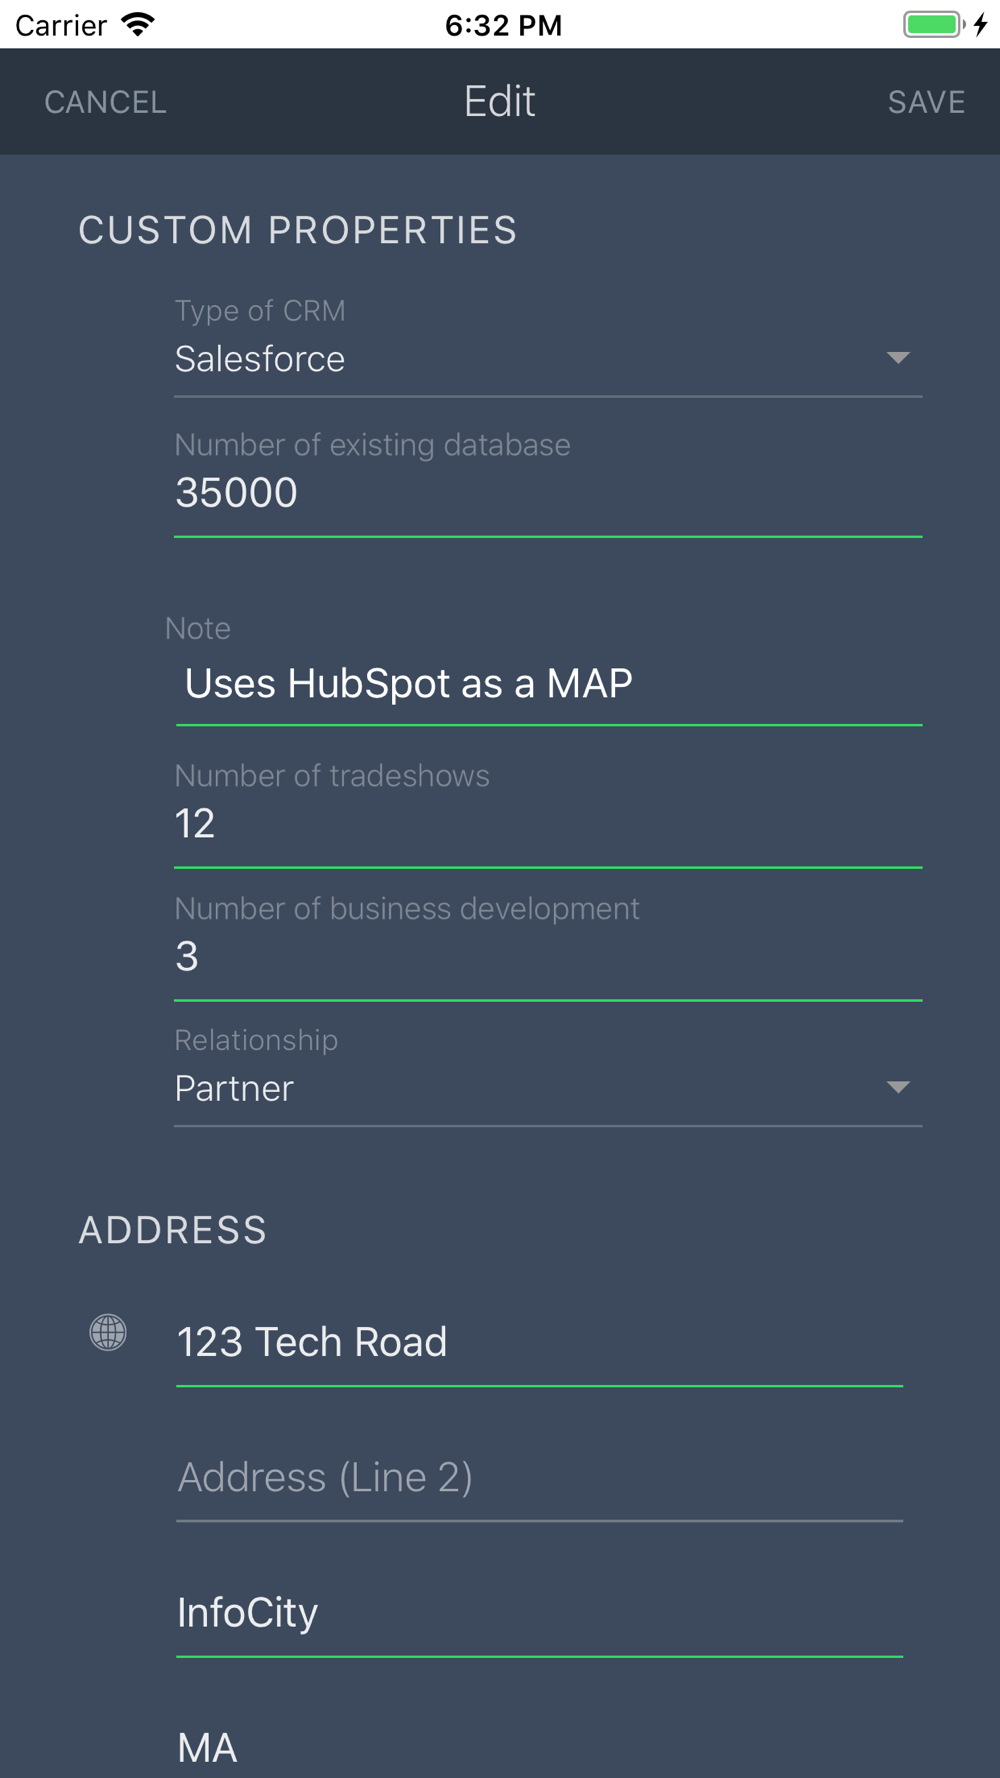Viewport: 1000px width, 1778px height.
Task: Edit the Note field text
Action: (546, 684)
